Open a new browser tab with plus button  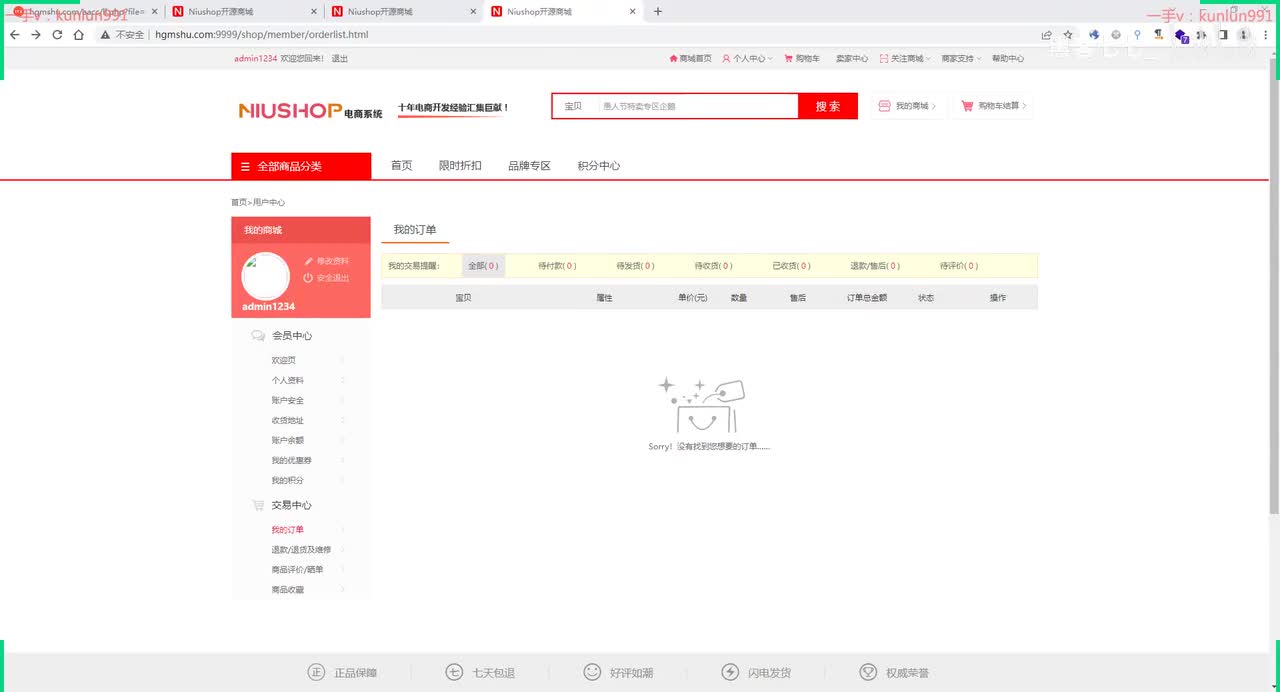[x=657, y=12]
